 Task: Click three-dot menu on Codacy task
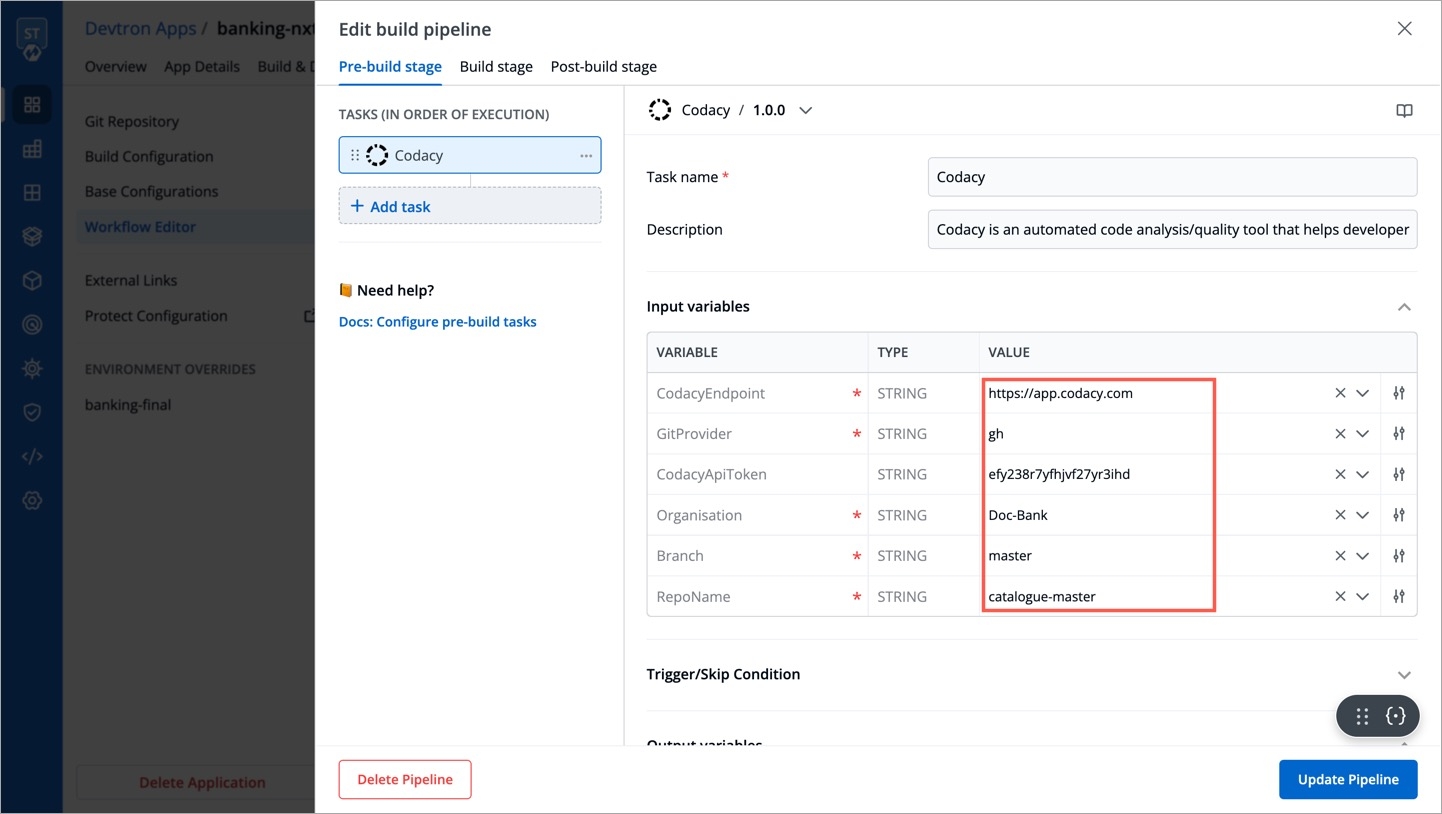pos(586,156)
